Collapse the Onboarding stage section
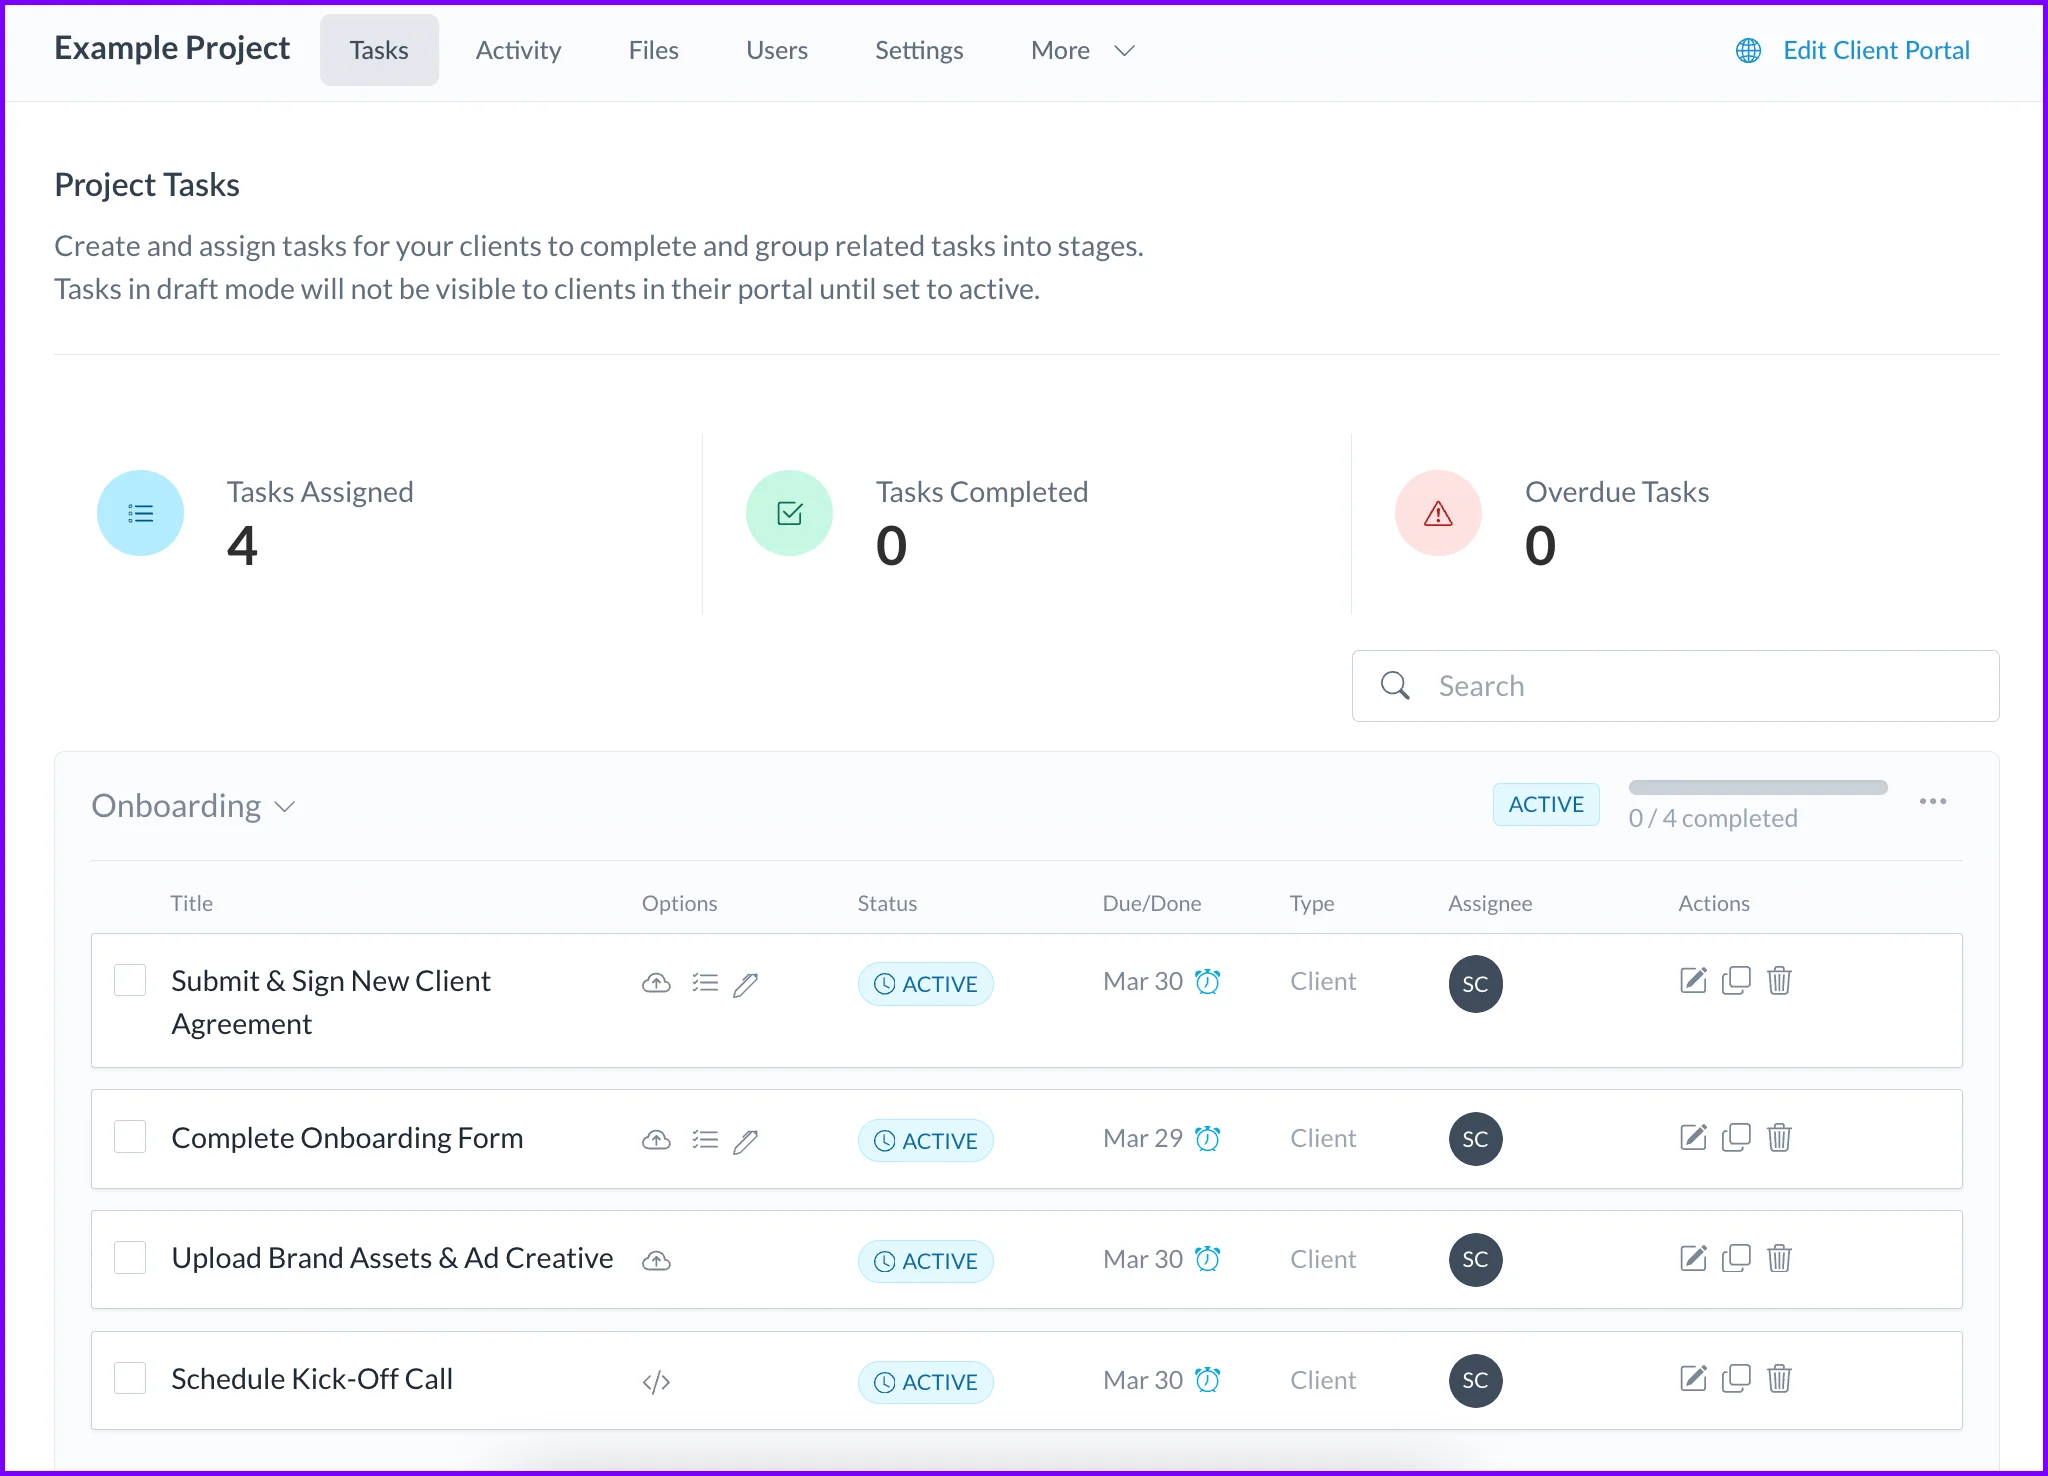The width and height of the screenshot is (2048, 1476). point(284,806)
